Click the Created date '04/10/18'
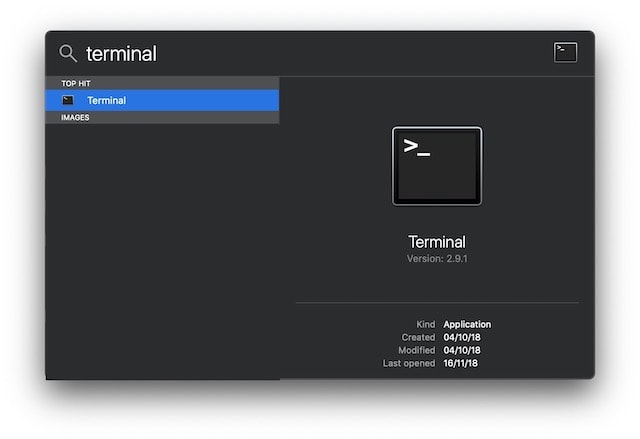Viewport: 640px width, 439px height. pyautogui.click(x=462, y=337)
